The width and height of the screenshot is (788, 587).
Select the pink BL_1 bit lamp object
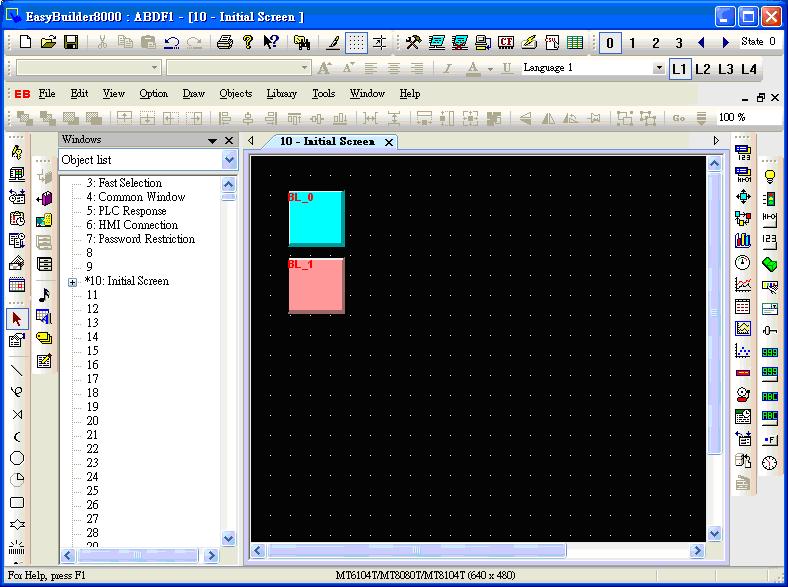pyautogui.click(x=317, y=285)
